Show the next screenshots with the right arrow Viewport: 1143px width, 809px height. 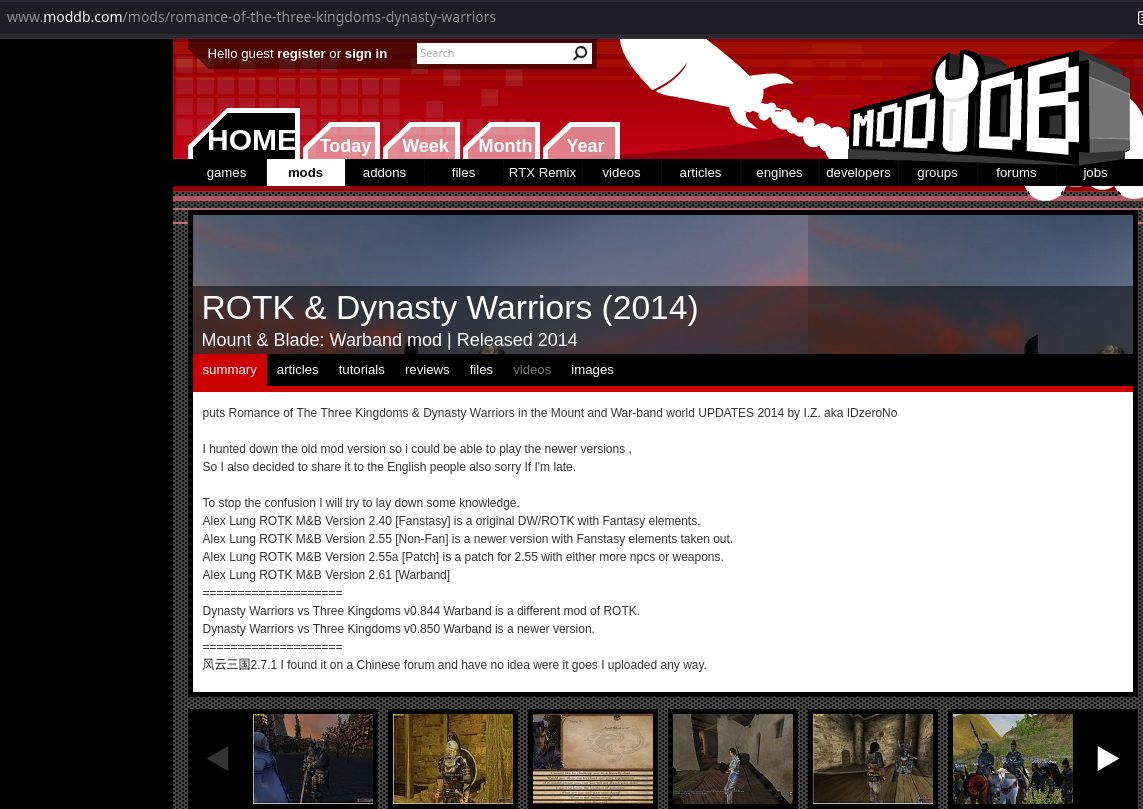1107,759
